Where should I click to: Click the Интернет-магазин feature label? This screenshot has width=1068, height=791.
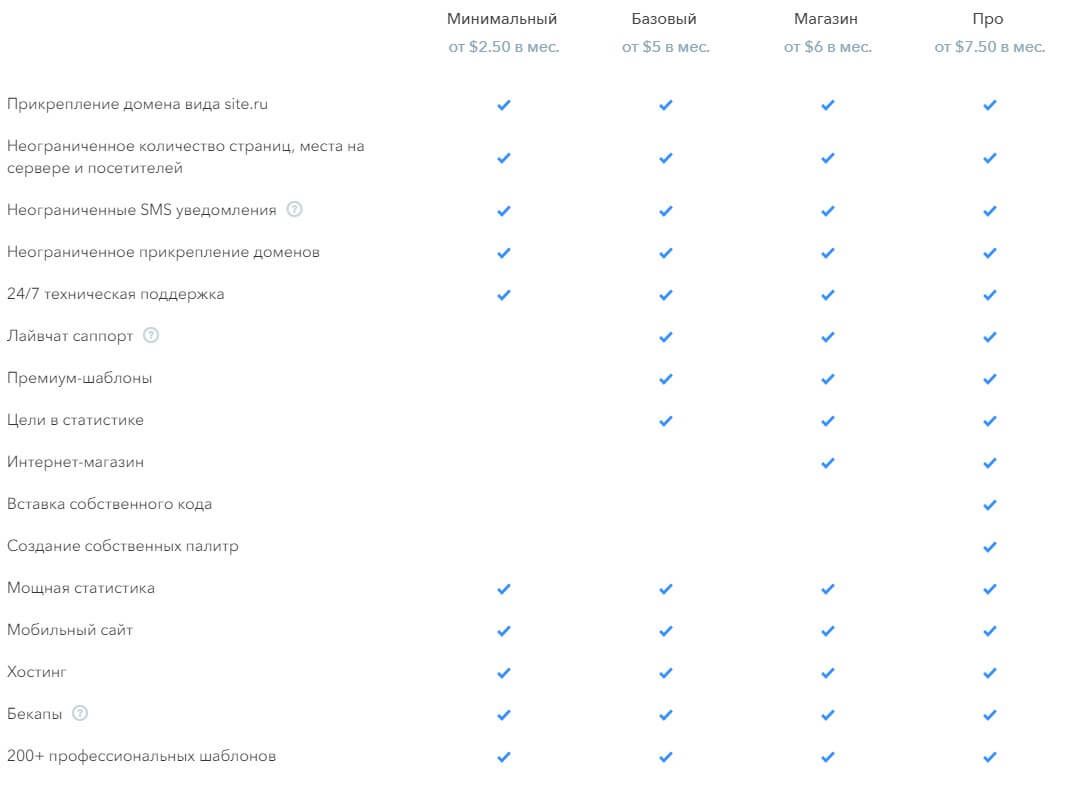point(76,462)
